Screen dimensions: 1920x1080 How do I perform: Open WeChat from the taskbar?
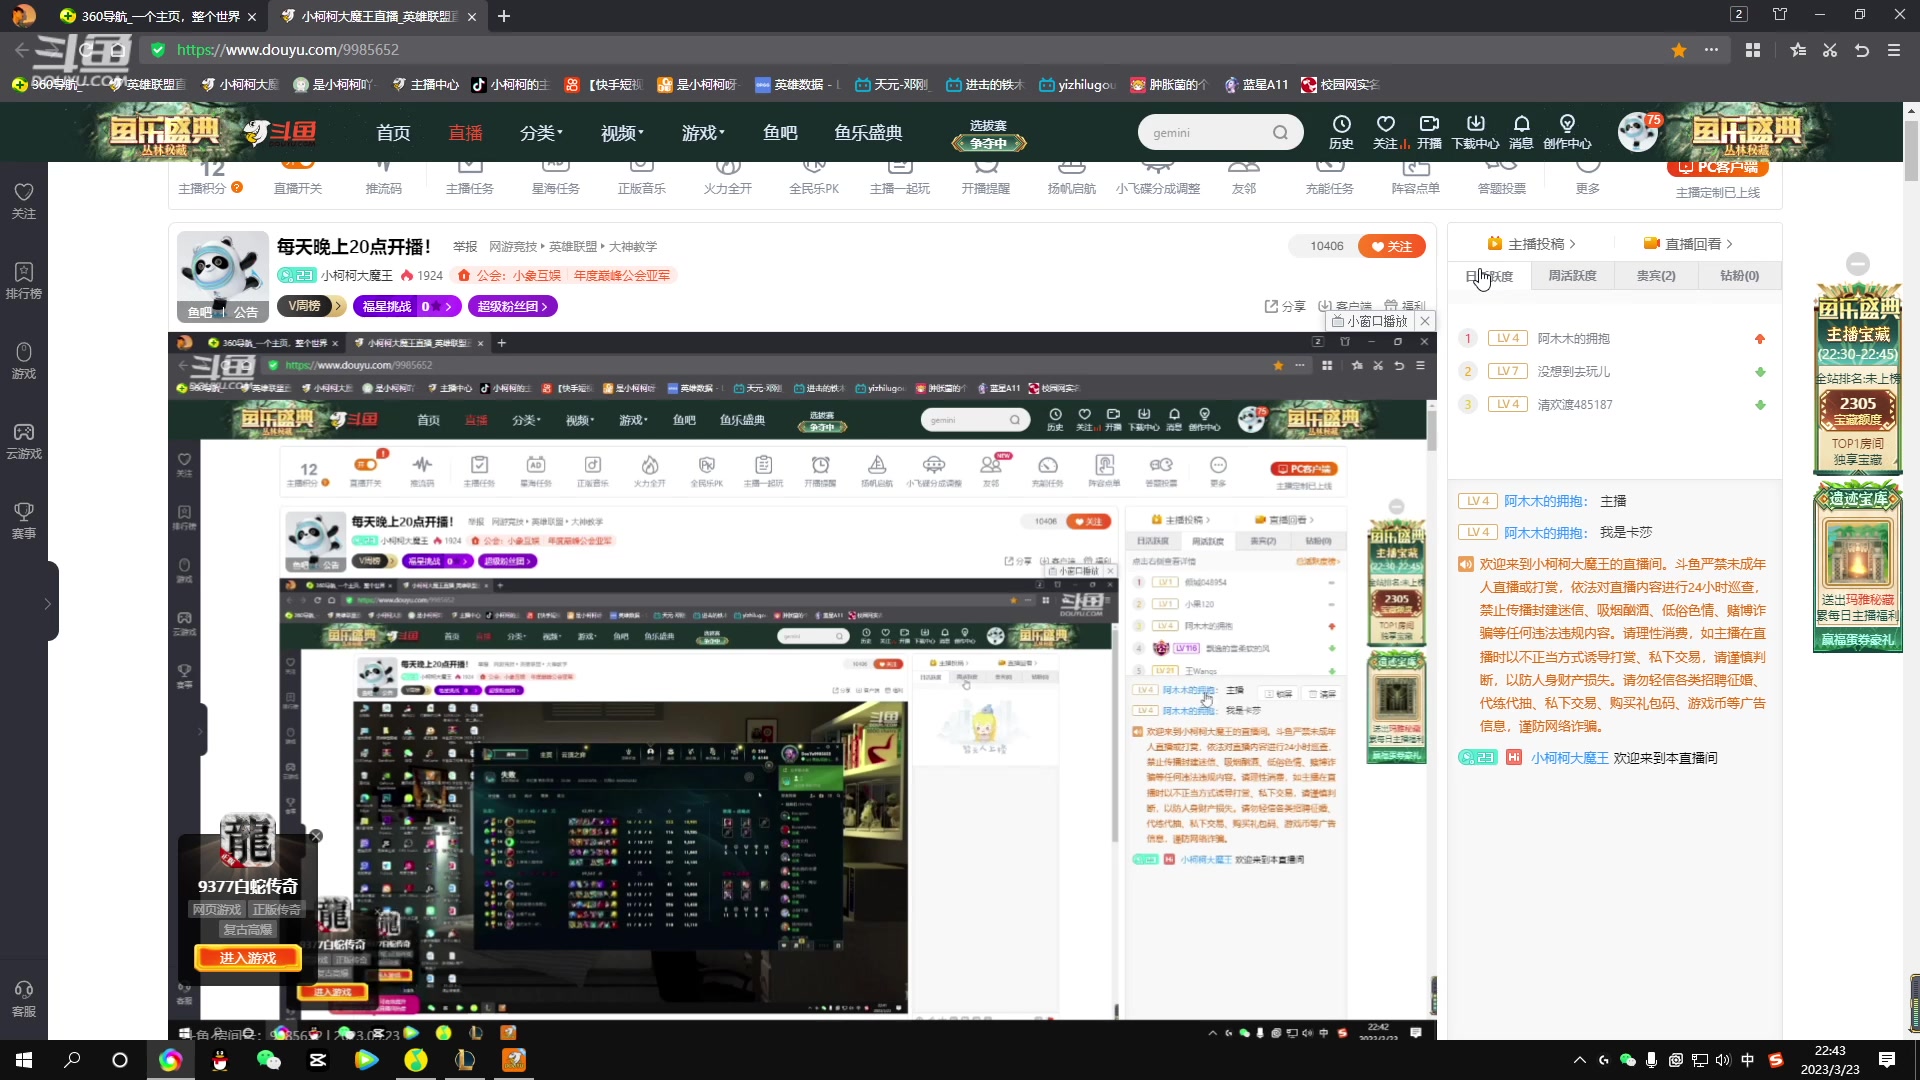pyautogui.click(x=268, y=1060)
